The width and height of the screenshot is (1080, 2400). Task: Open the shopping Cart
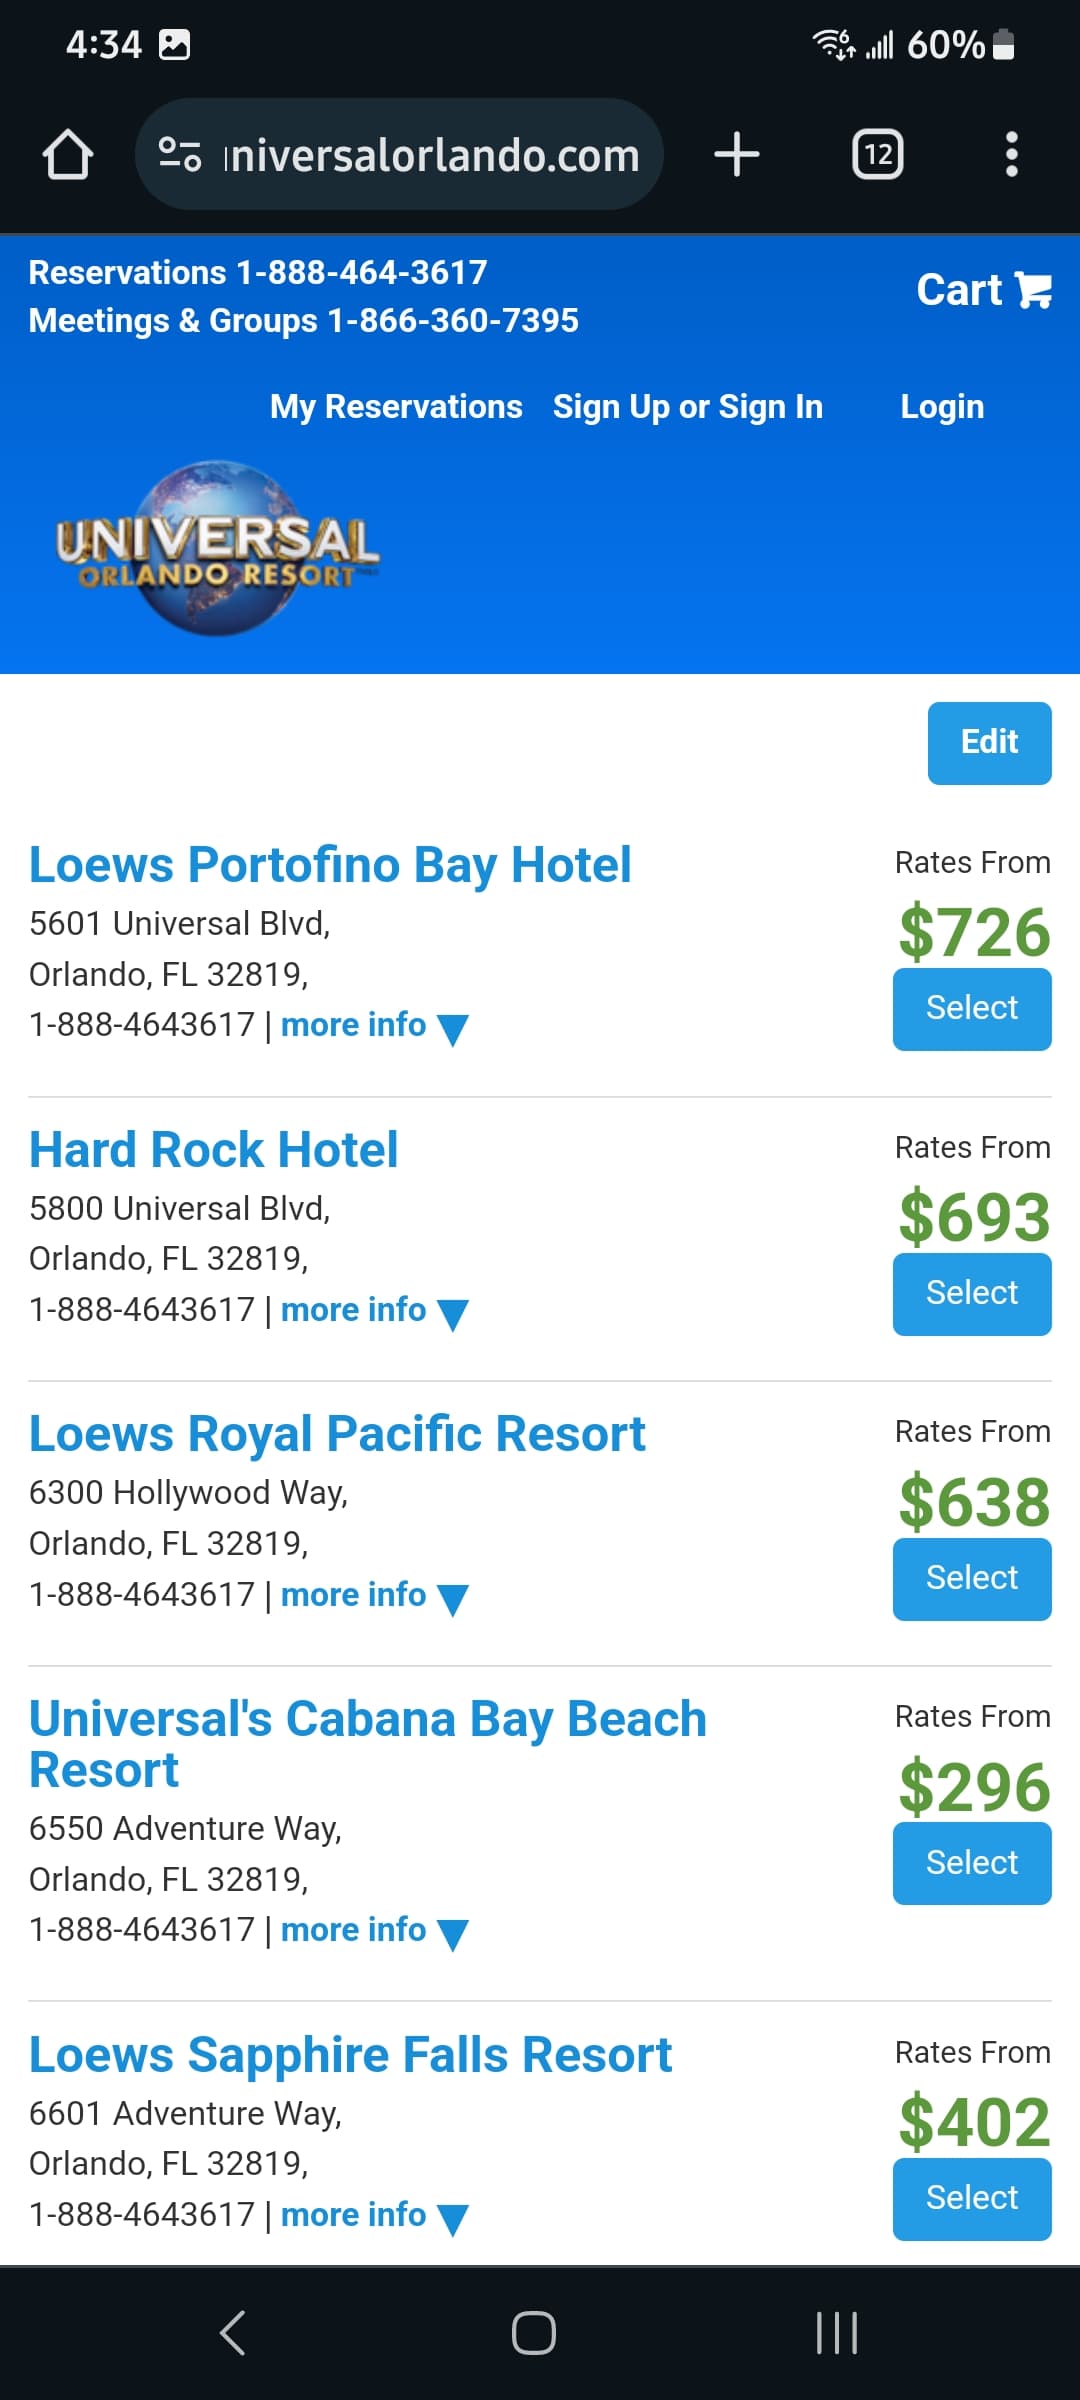point(984,290)
